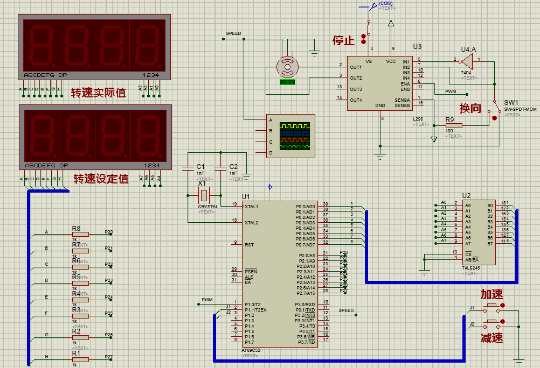Click the SPEED net label above the motor
Image resolution: width=540 pixels, height=368 pixels.
233,34
